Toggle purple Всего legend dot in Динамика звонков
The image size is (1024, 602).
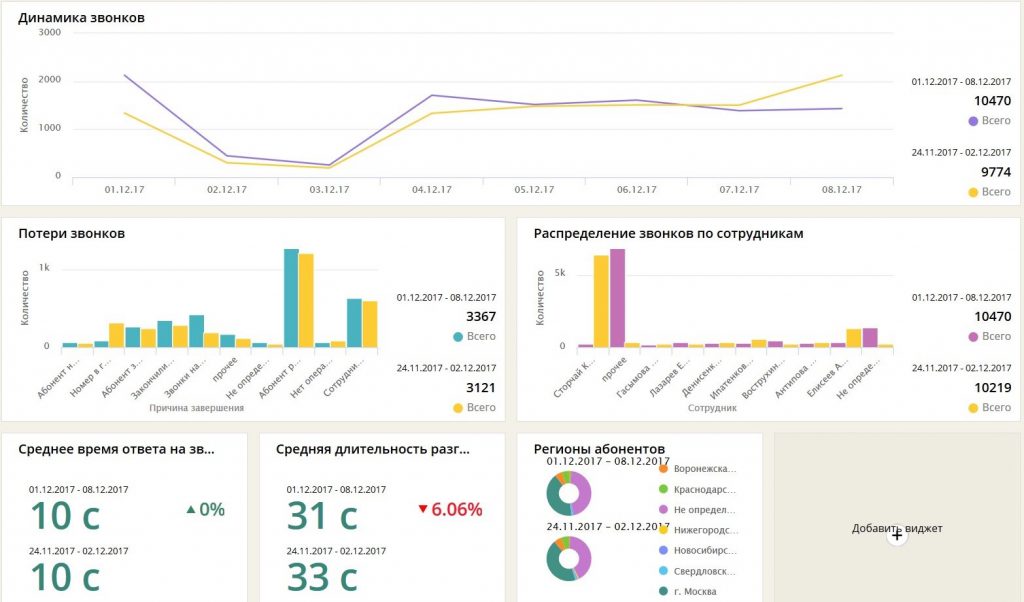[972, 121]
